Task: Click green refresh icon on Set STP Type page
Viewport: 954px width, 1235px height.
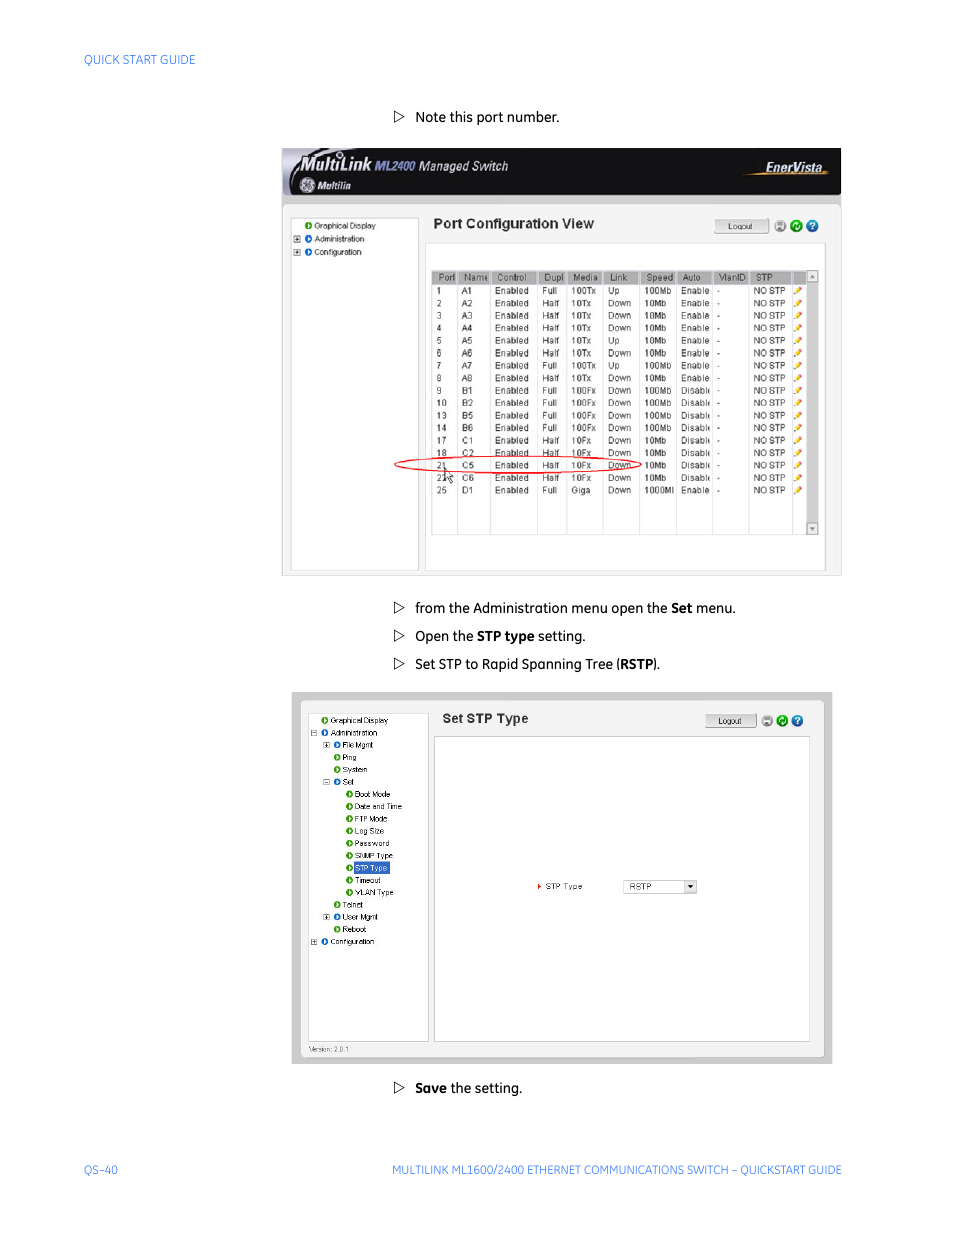Action: 782,721
